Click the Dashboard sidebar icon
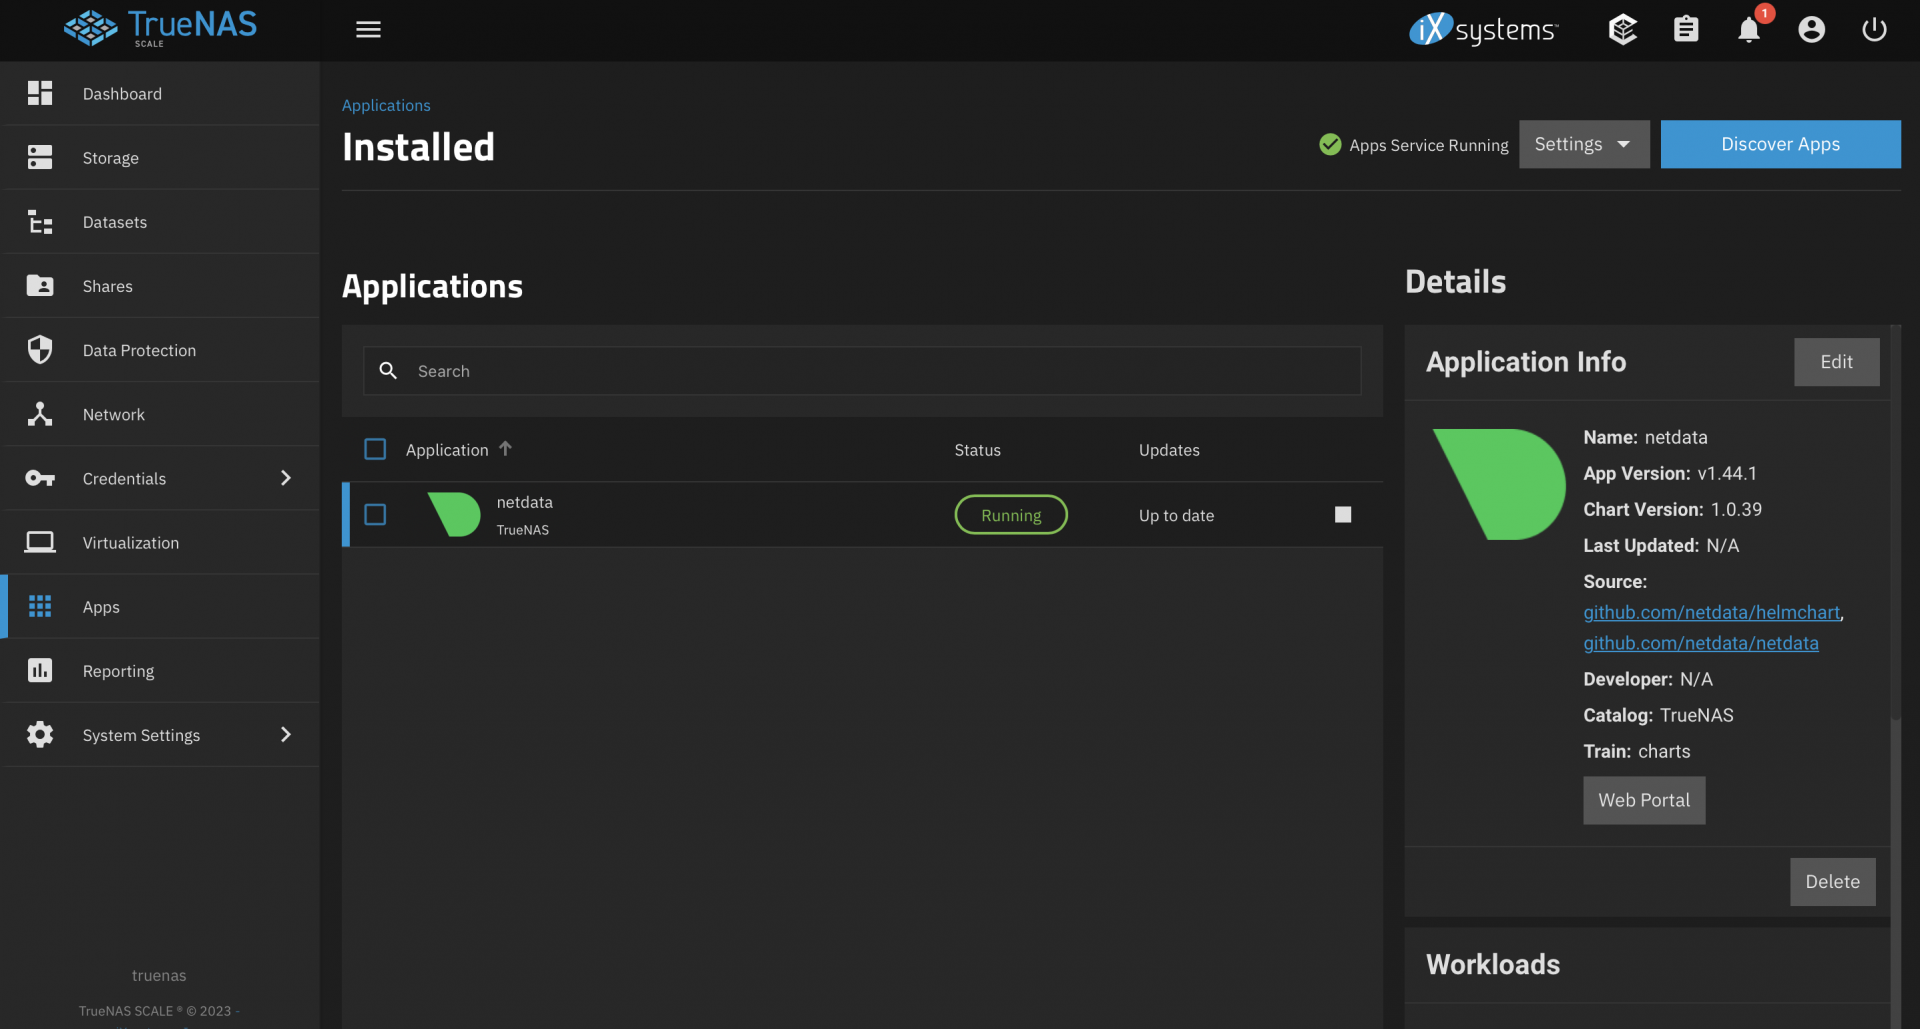 click(x=40, y=93)
